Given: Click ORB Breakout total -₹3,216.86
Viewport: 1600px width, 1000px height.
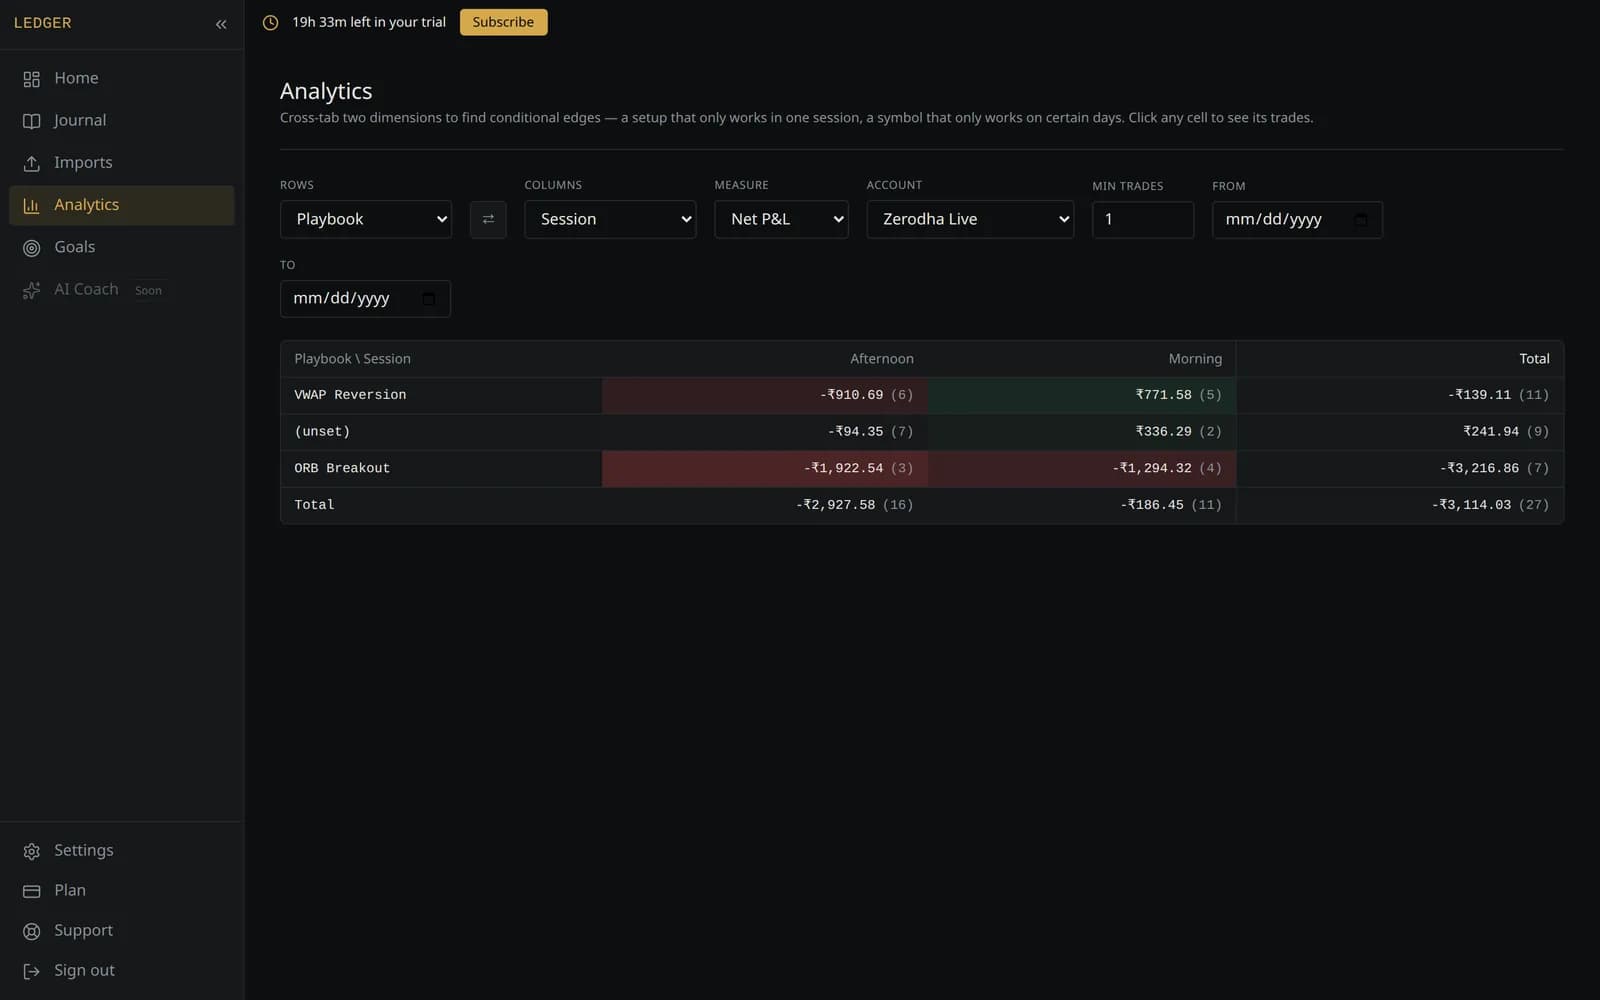Looking at the screenshot, I should point(1400,468).
